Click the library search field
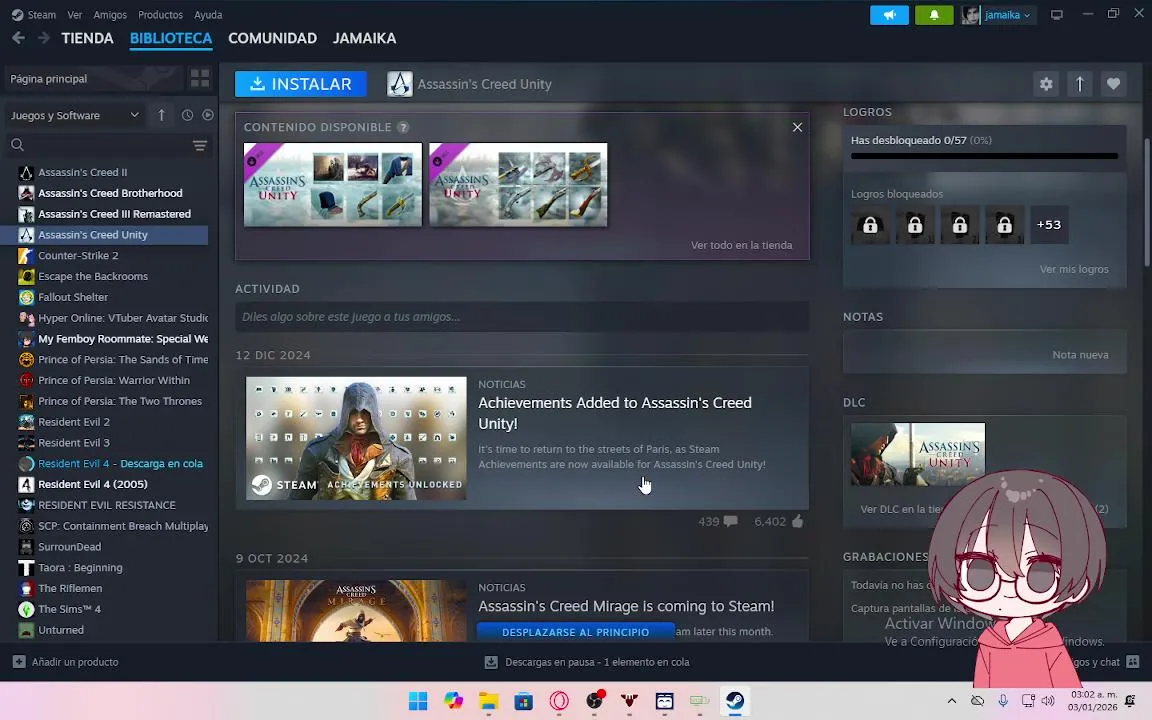Screen dimensions: 1152x720 coord(99,145)
